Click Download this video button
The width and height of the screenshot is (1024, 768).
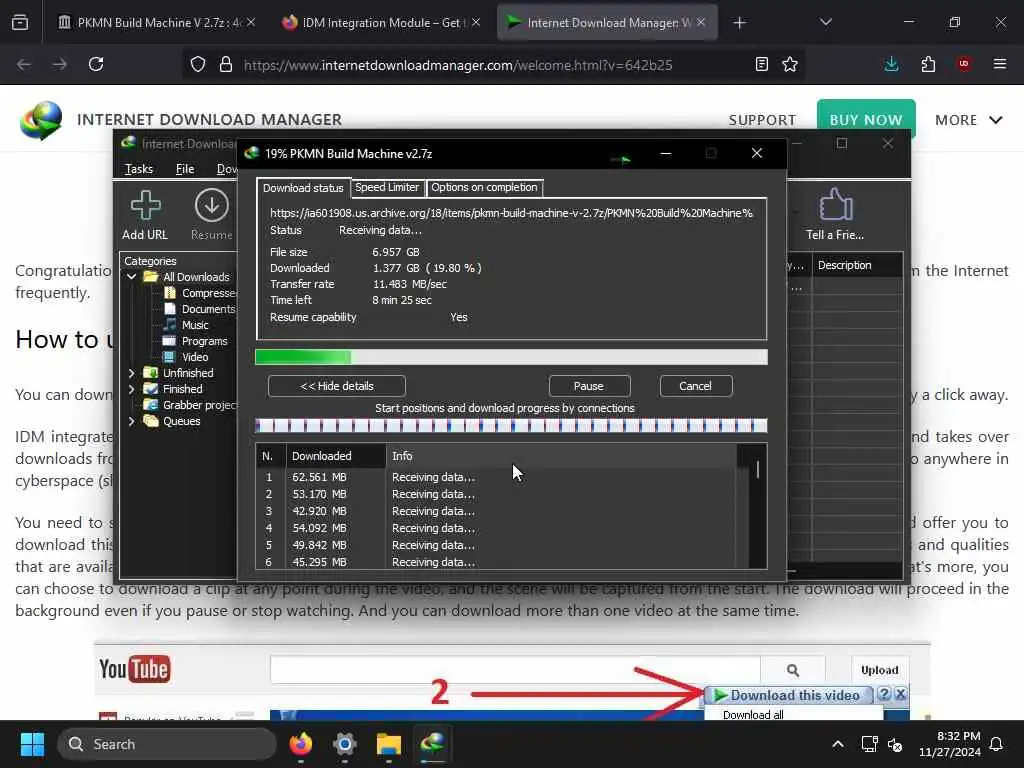(x=788, y=696)
